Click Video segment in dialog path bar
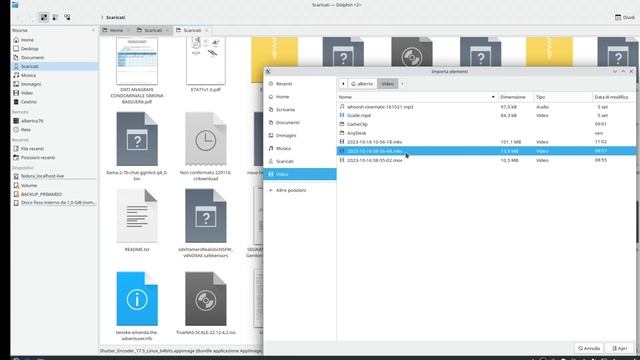The image size is (640, 360). (x=387, y=84)
